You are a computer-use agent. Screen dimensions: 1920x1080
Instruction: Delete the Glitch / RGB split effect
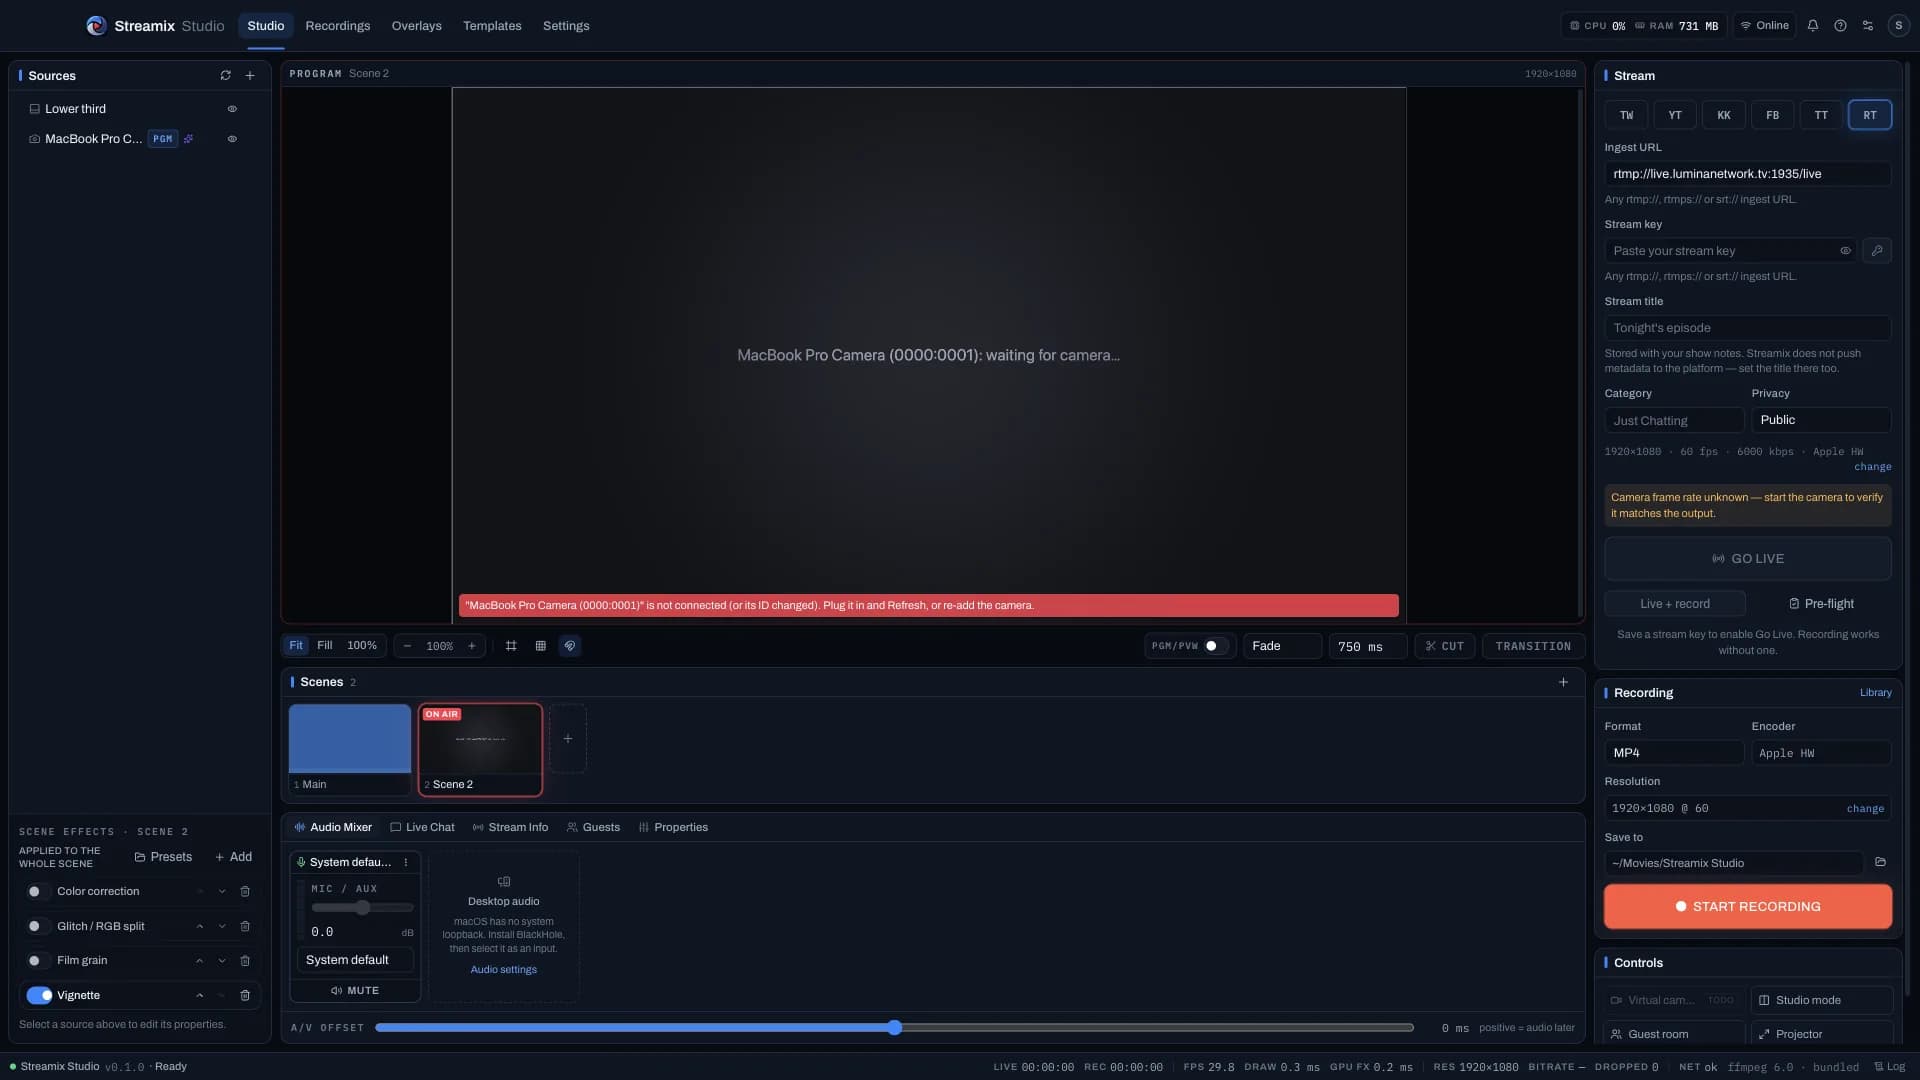coord(245,927)
